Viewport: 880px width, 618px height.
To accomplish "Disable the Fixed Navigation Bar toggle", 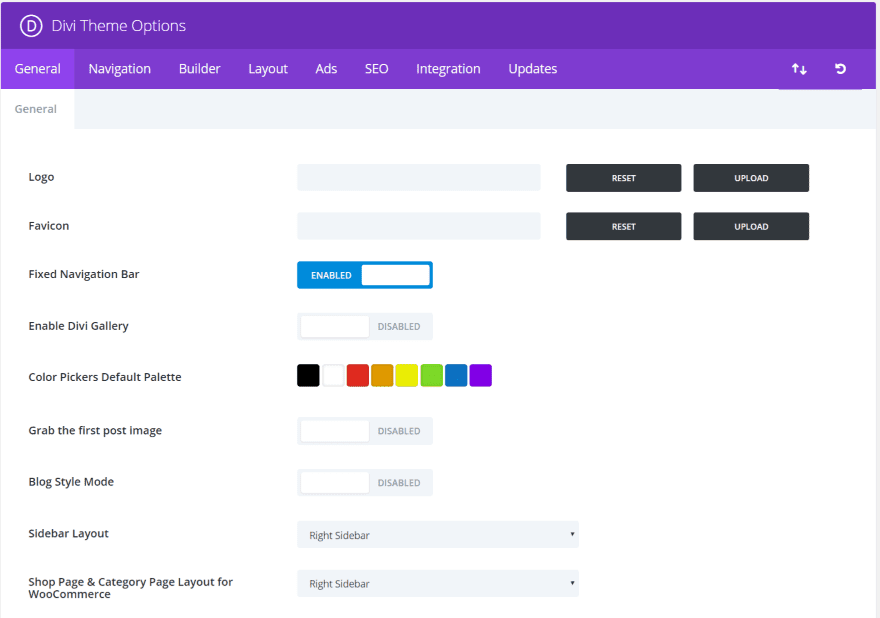I will 365,275.
